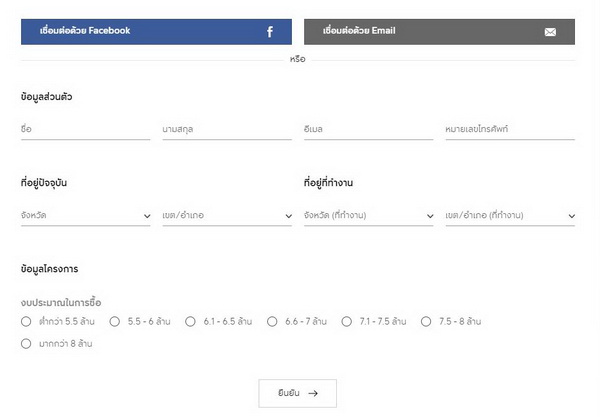
Task: Pick the 6.6 - 7 ล้าน radio
Action: click(272, 322)
